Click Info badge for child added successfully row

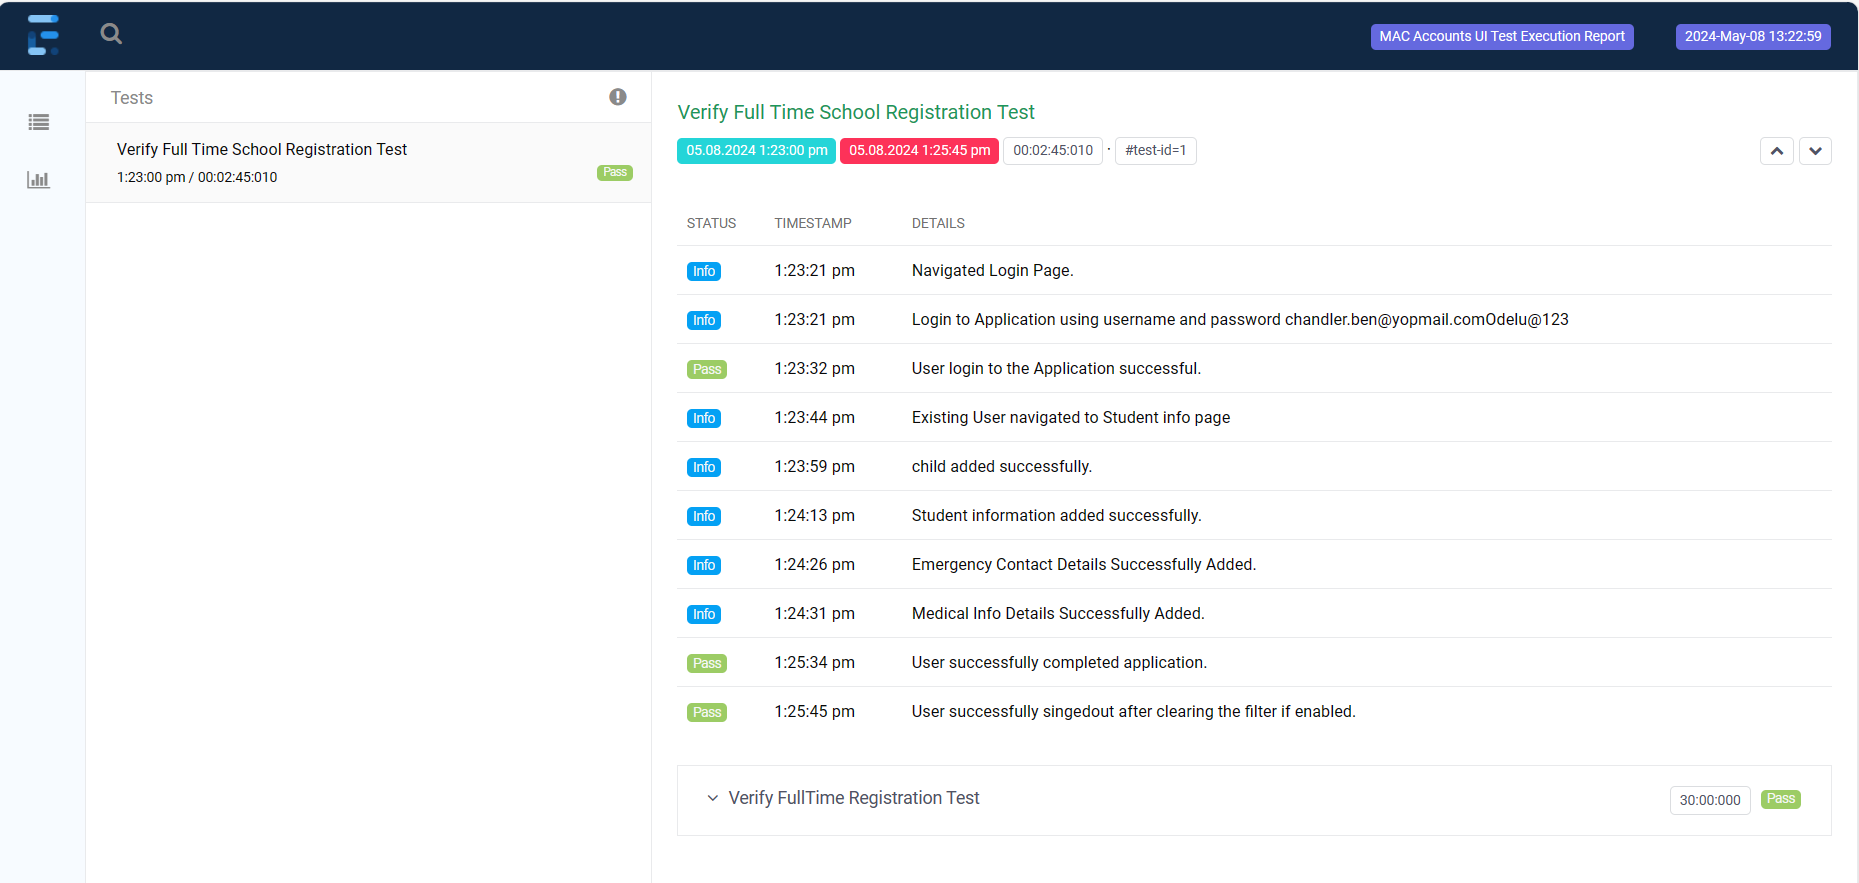704,467
